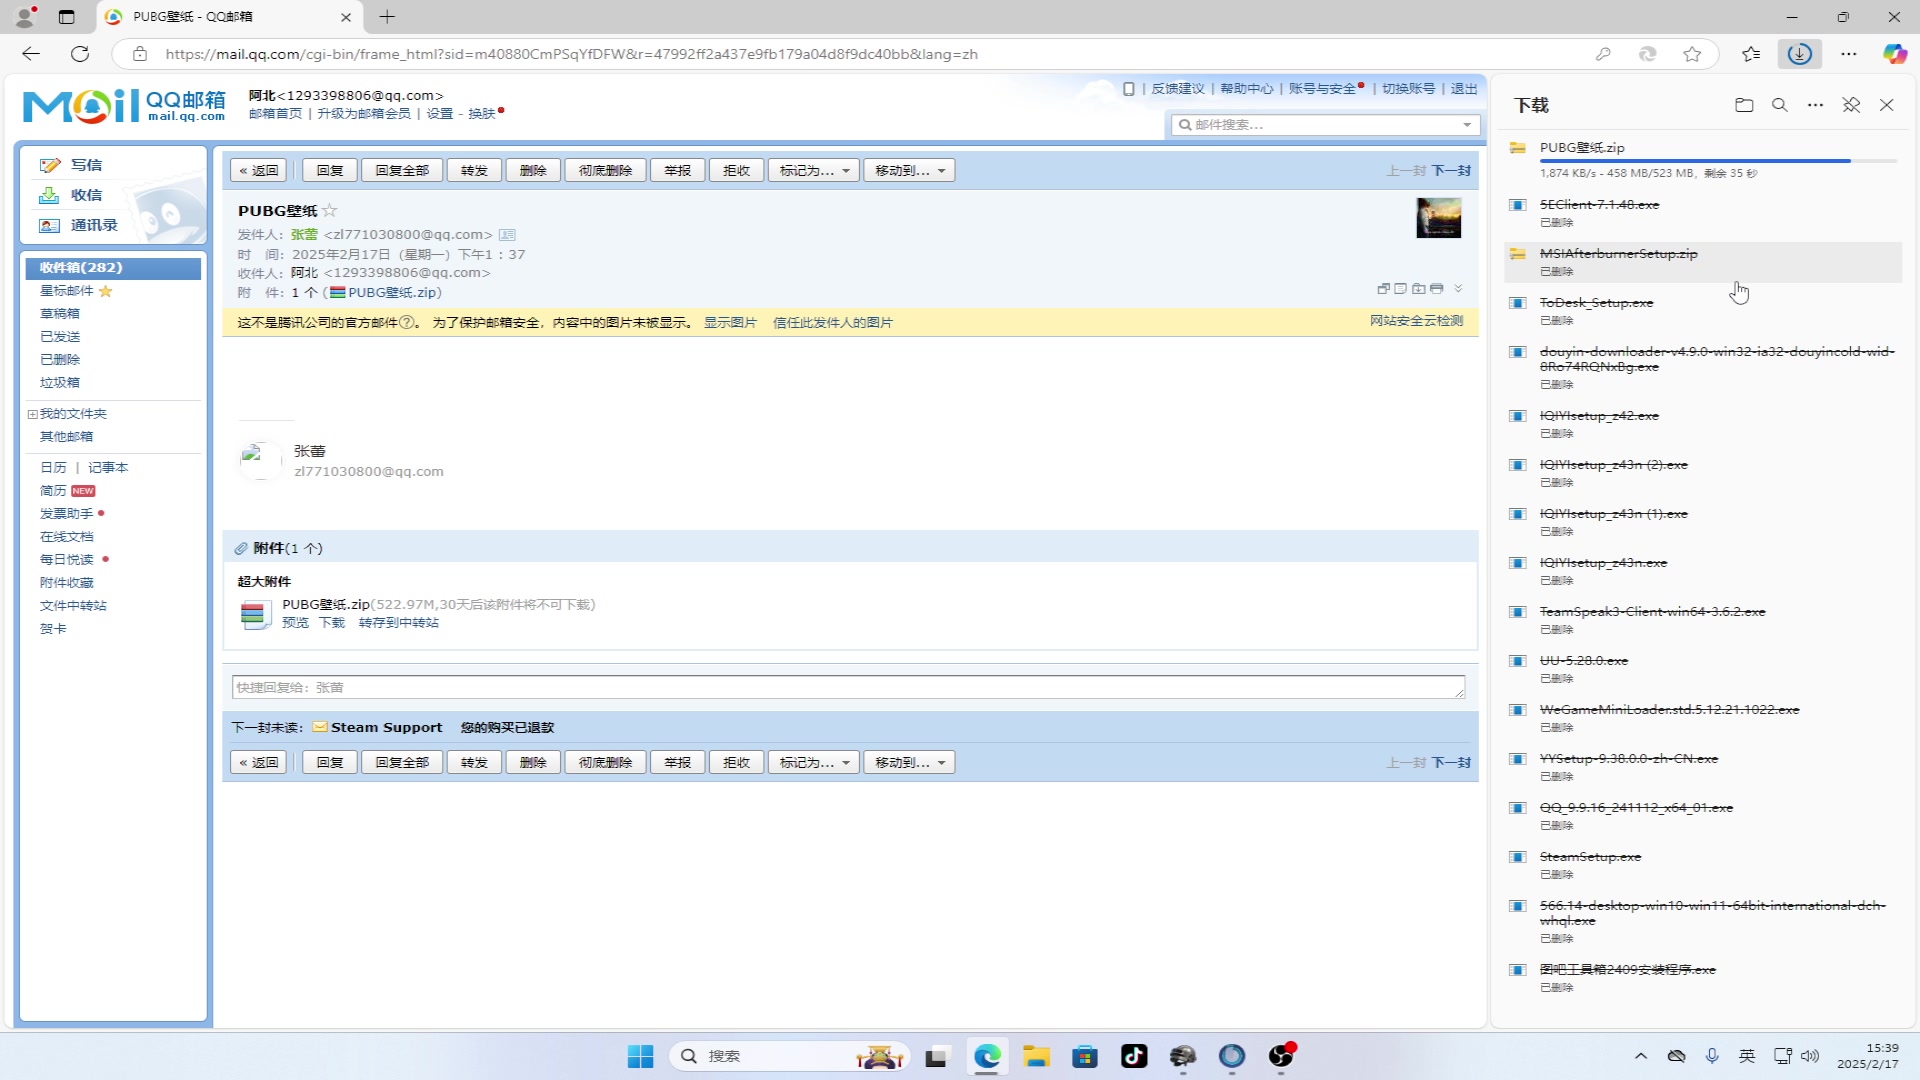
Task: Click 退出 logout link
Action: click(1464, 89)
